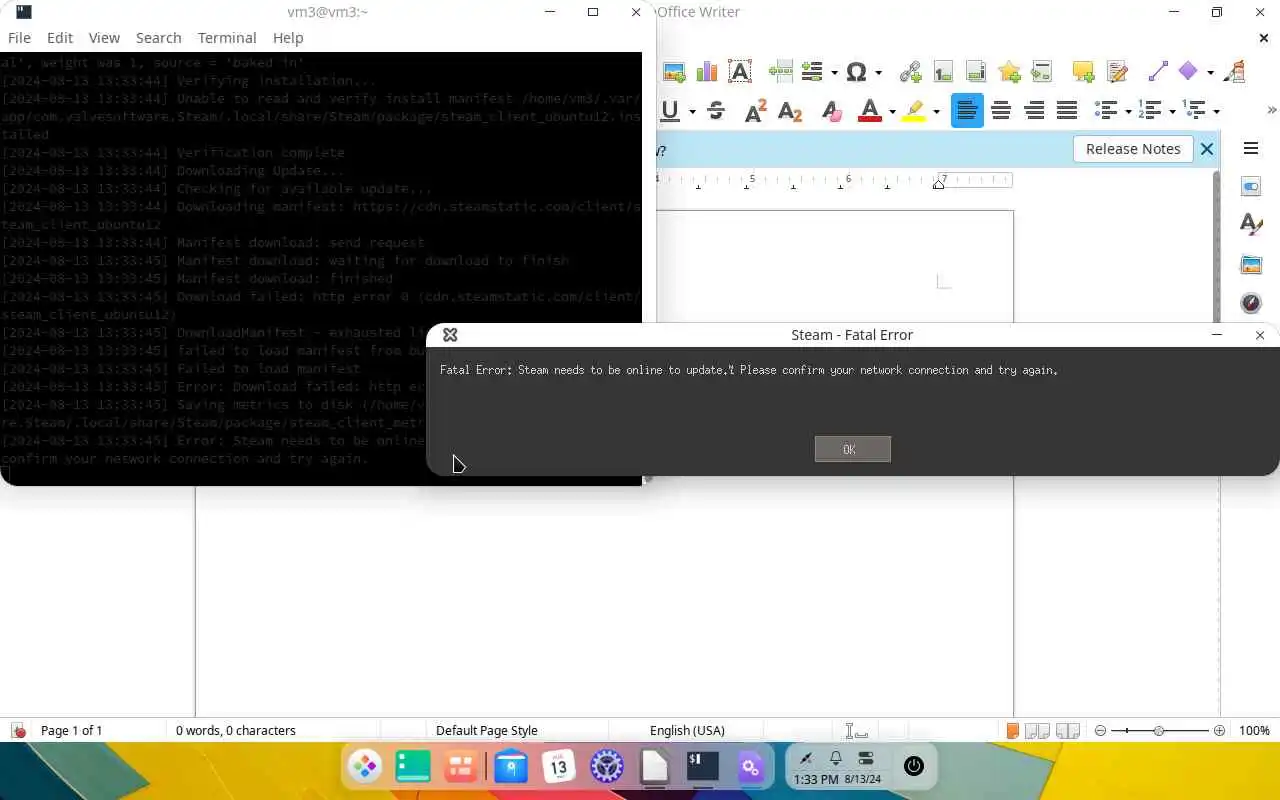Click the Insert Endnote icon
The image size is (1280, 800).
pyautogui.click(x=976, y=72)
